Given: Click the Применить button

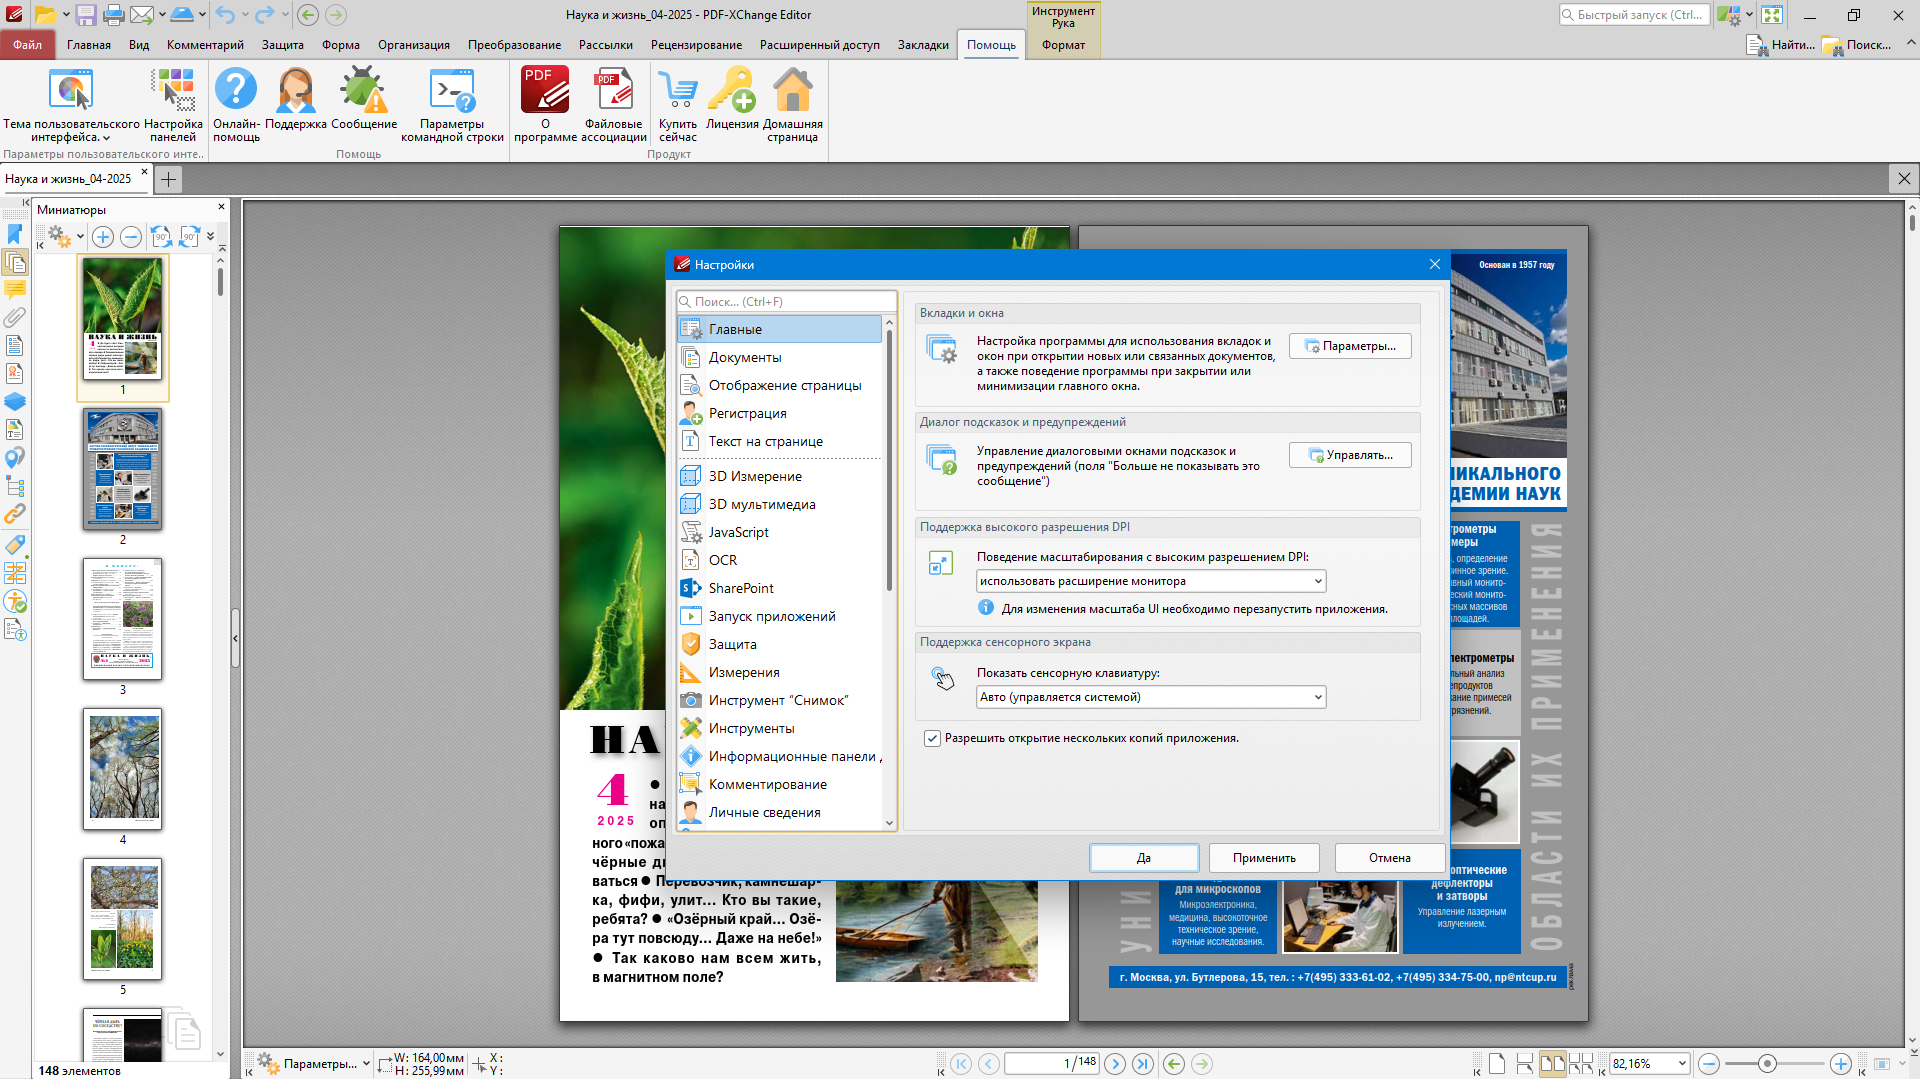Looking at the screenshot, I should pyautogui.click(x=1264, y=858).
